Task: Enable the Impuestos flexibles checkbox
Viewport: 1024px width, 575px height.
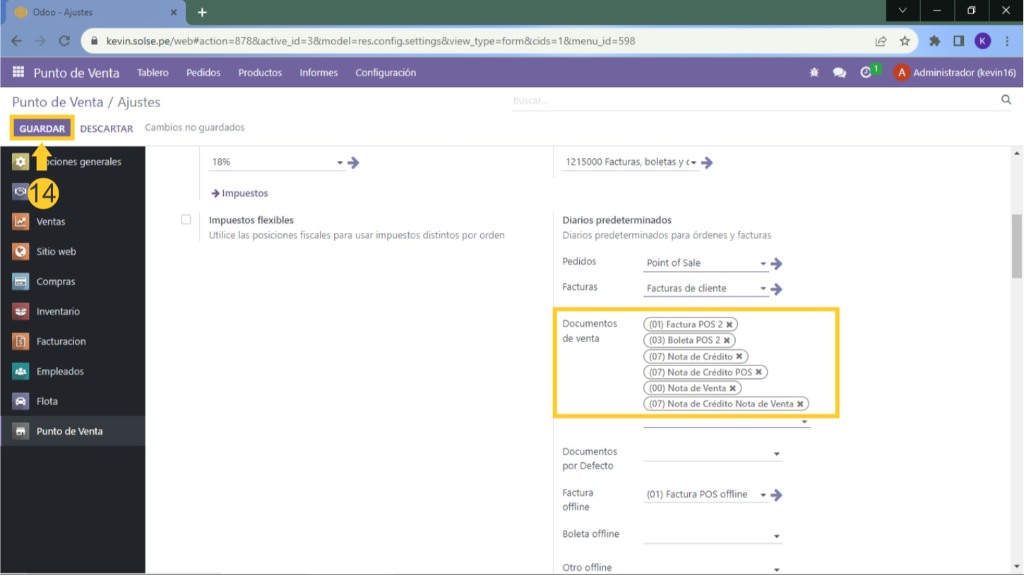Action: pyautogui.click(x=186, y=220)
